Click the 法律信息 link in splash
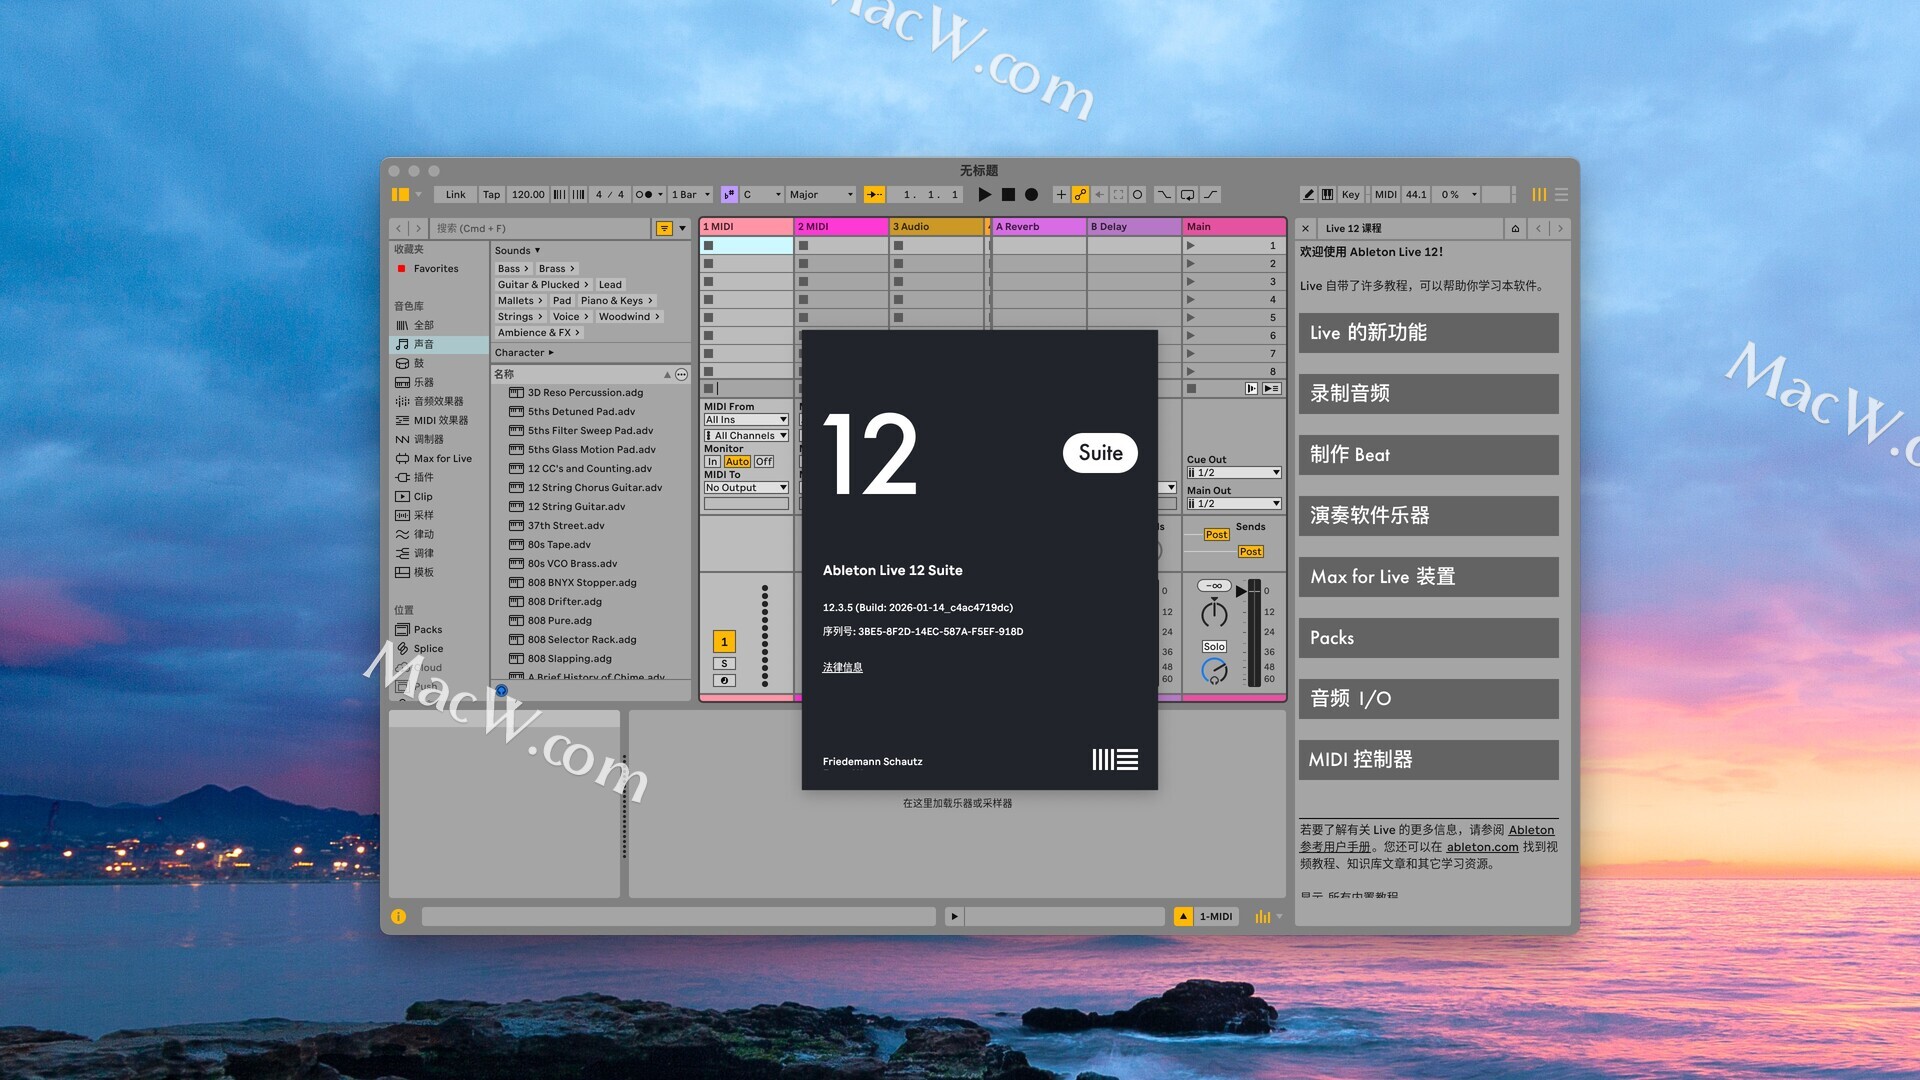Image resolution: width=1920 pixels, height=1080 pixels. [842, 668]
